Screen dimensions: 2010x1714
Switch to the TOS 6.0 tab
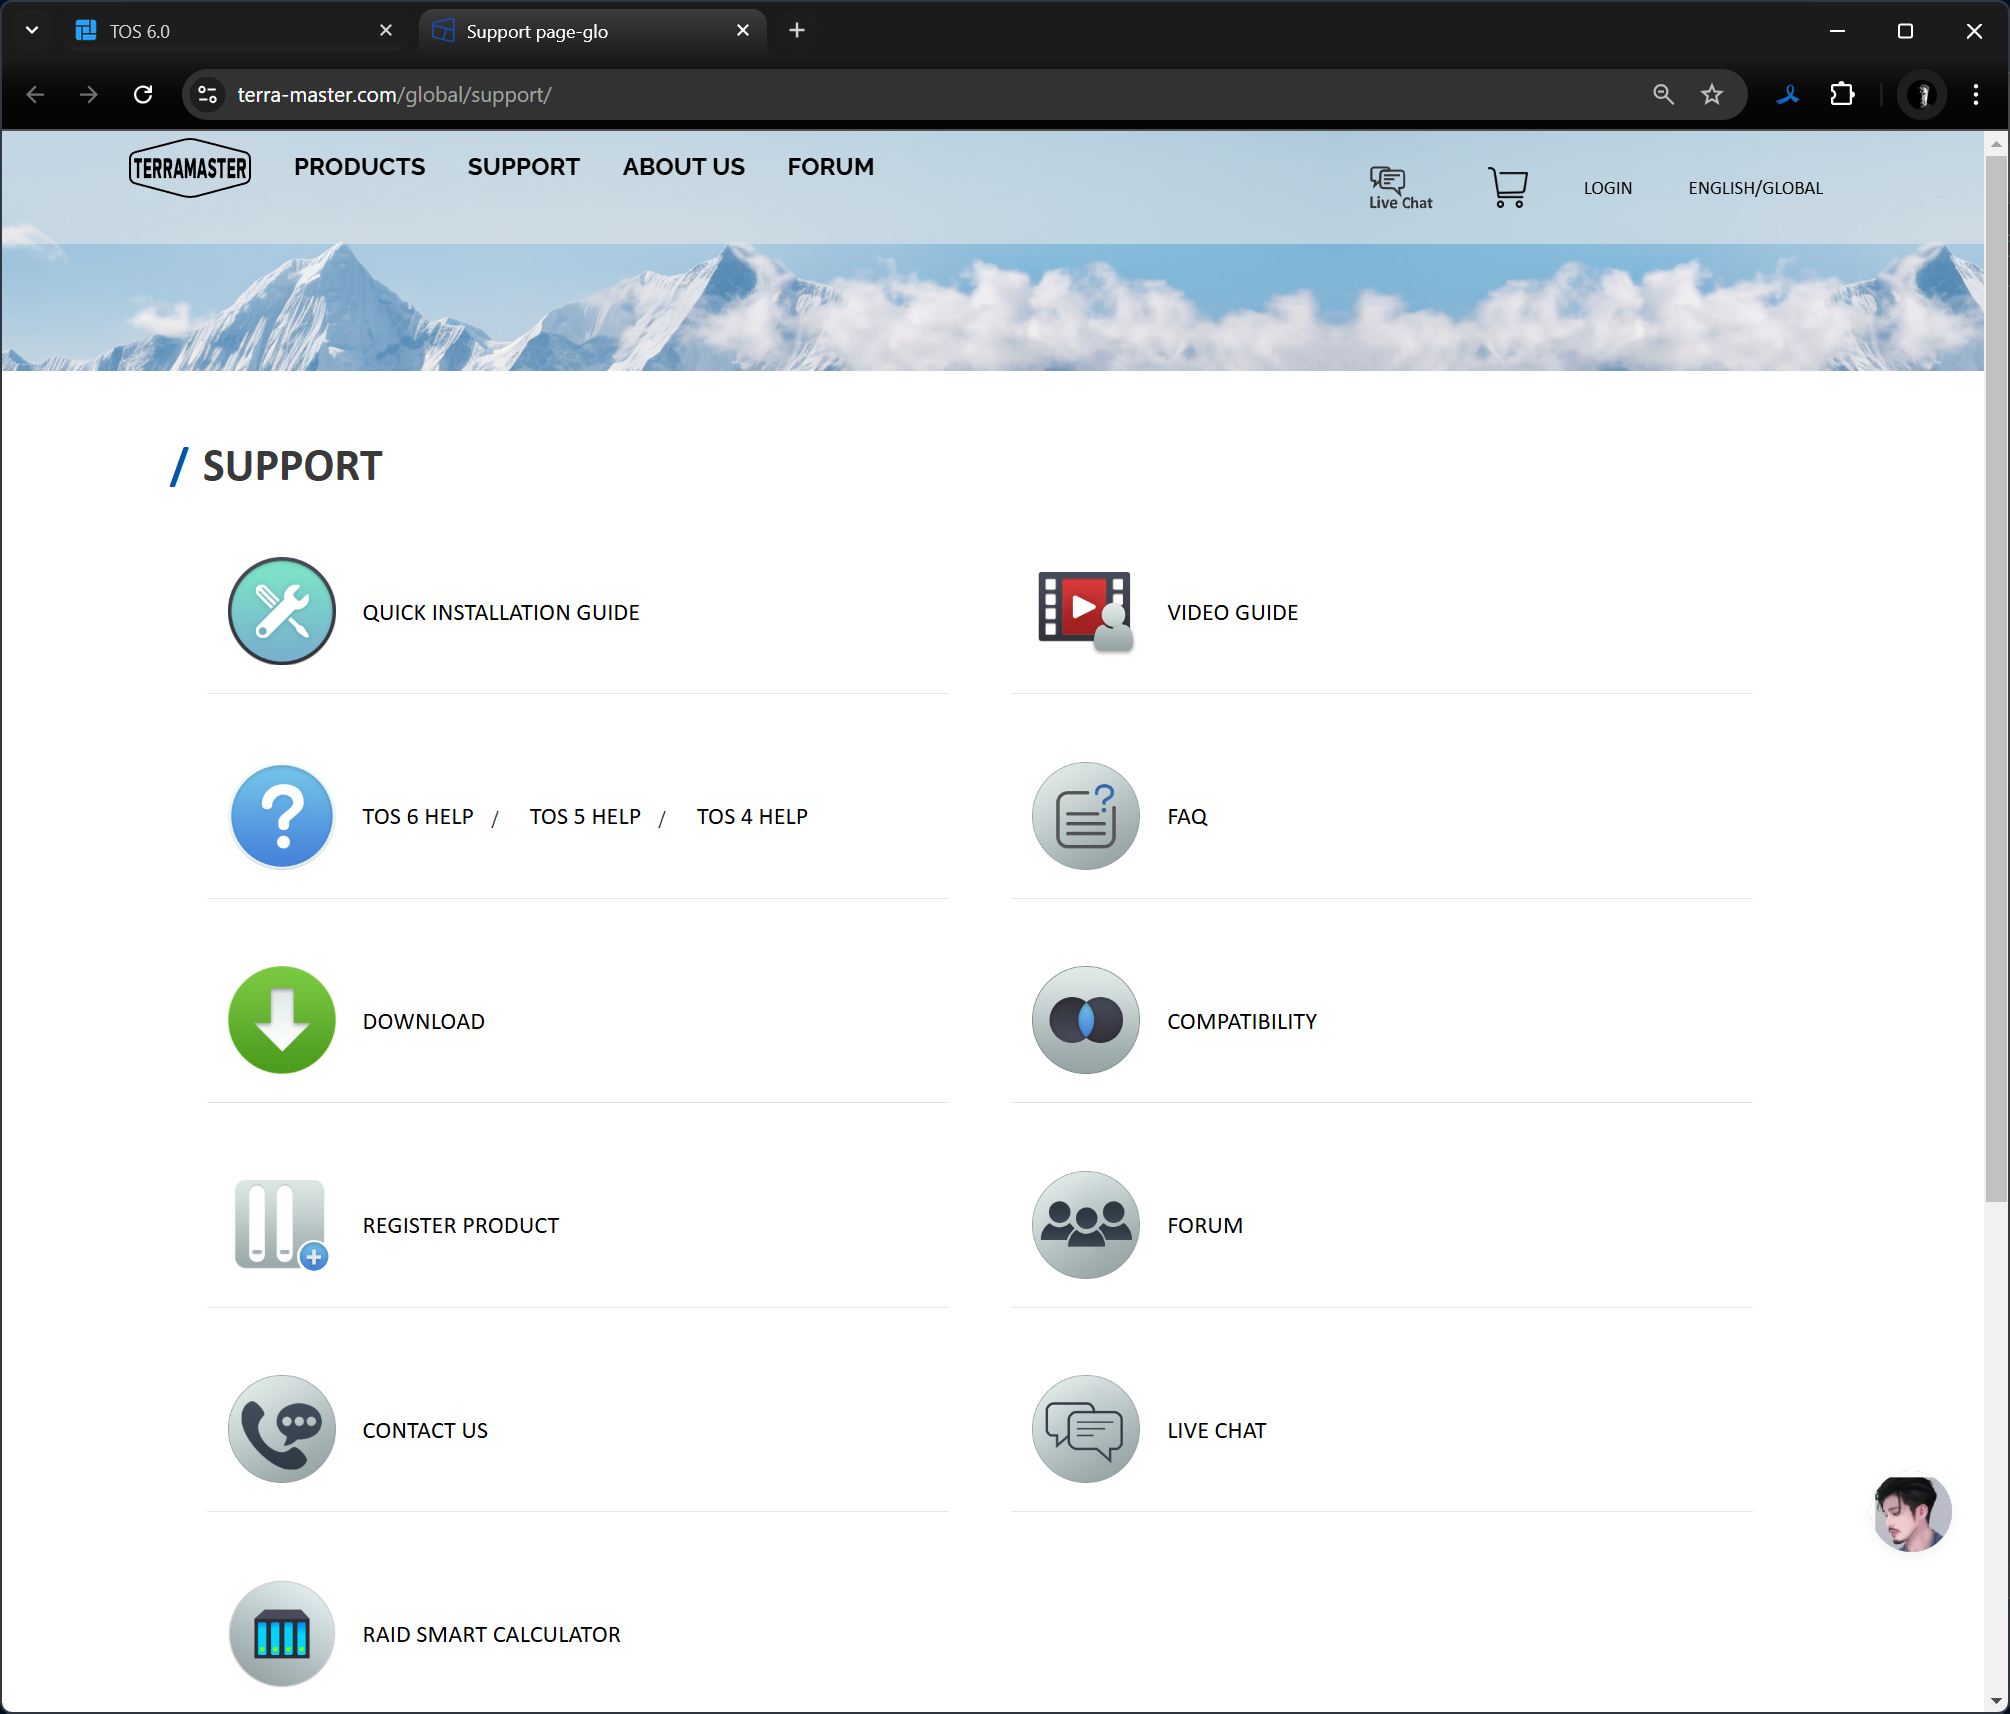230,31
